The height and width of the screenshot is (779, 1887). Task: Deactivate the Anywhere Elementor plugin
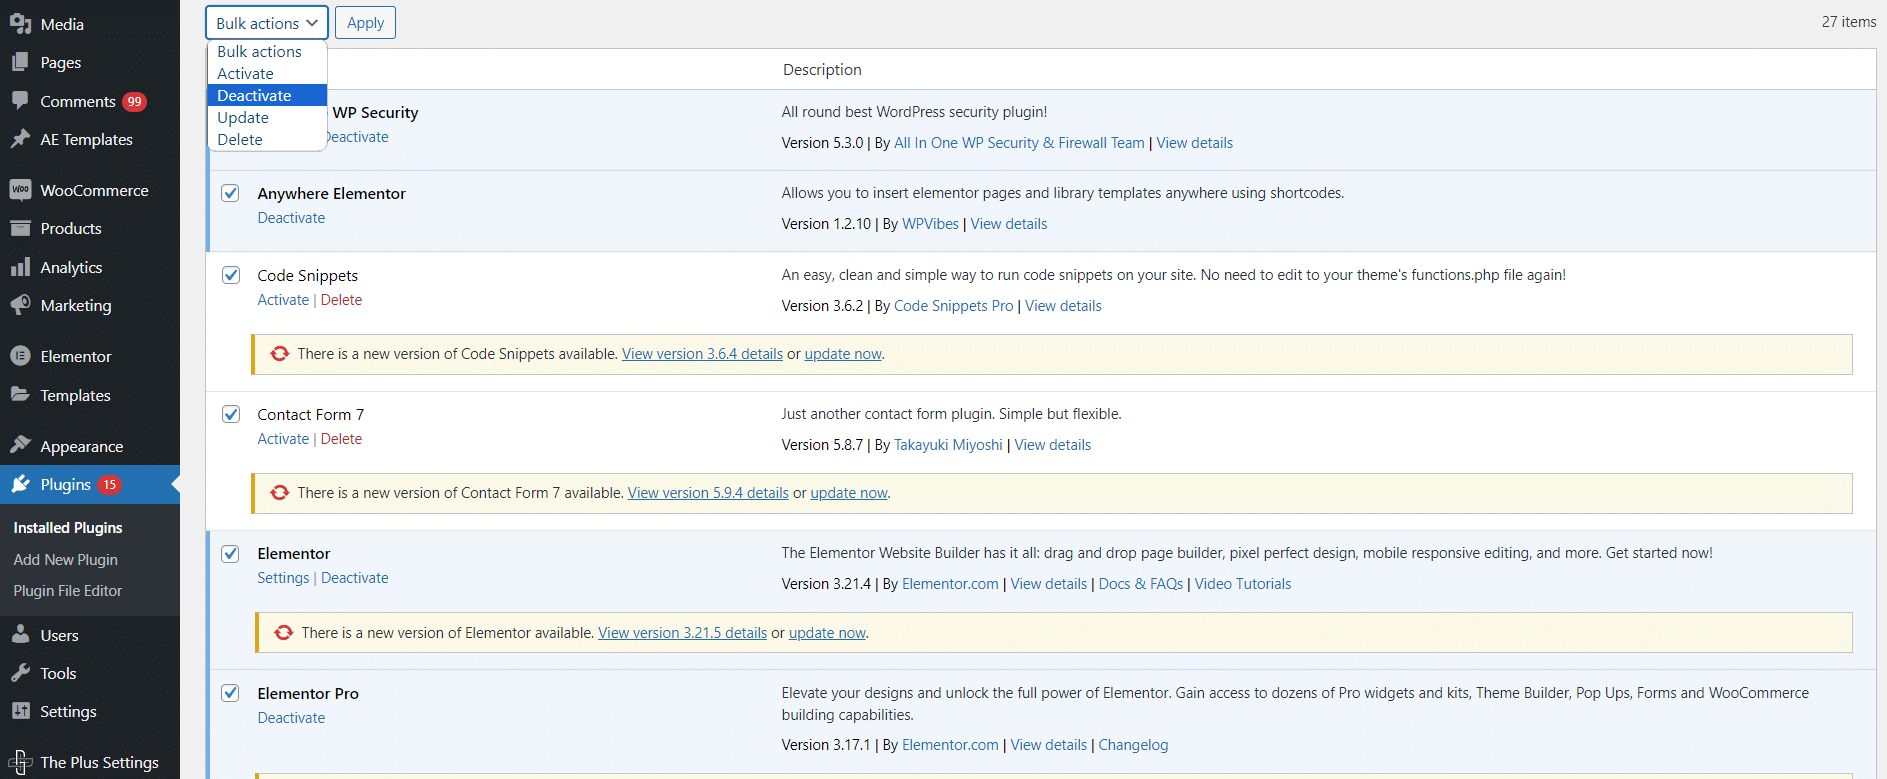[x=291, y=218]
